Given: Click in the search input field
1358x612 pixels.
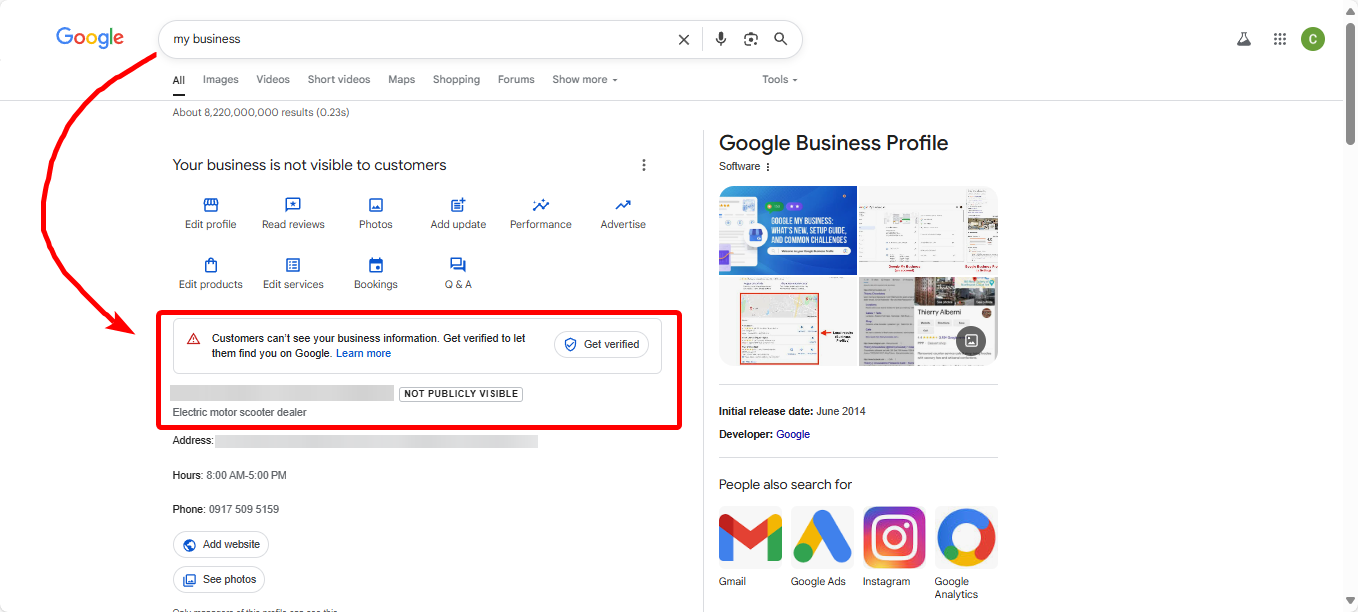Looking at the screenshot, I should pos(420,39).
